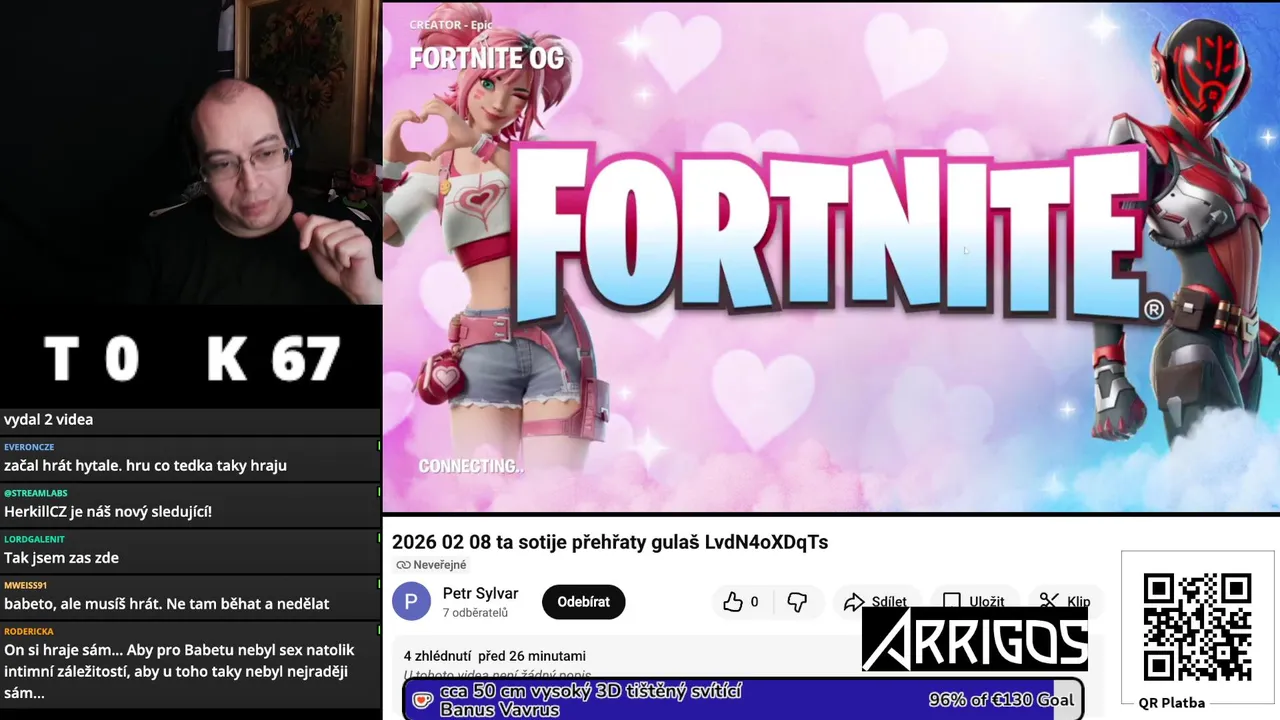Click the EVERONCZE chat username
The height and width of the screenshot is (720, 1280).
29,447
